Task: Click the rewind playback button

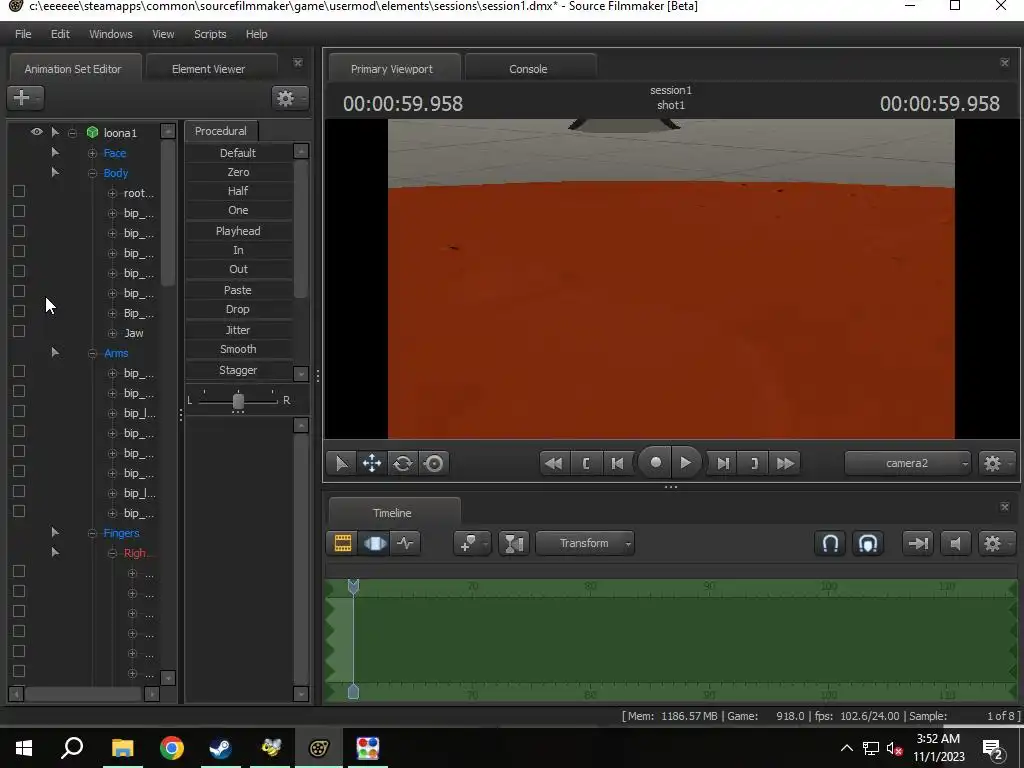Action: (x=554, y=464)
